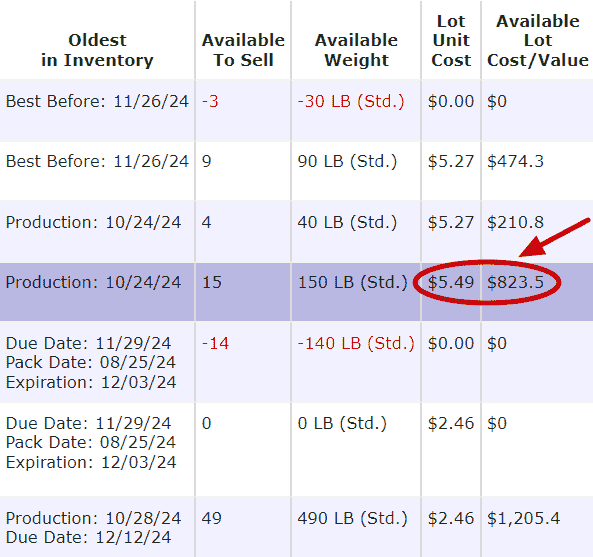Select the -14 available to sell value
Image resolution: width=593 pixels, height=557 pixels.
[x=215, y=344]
